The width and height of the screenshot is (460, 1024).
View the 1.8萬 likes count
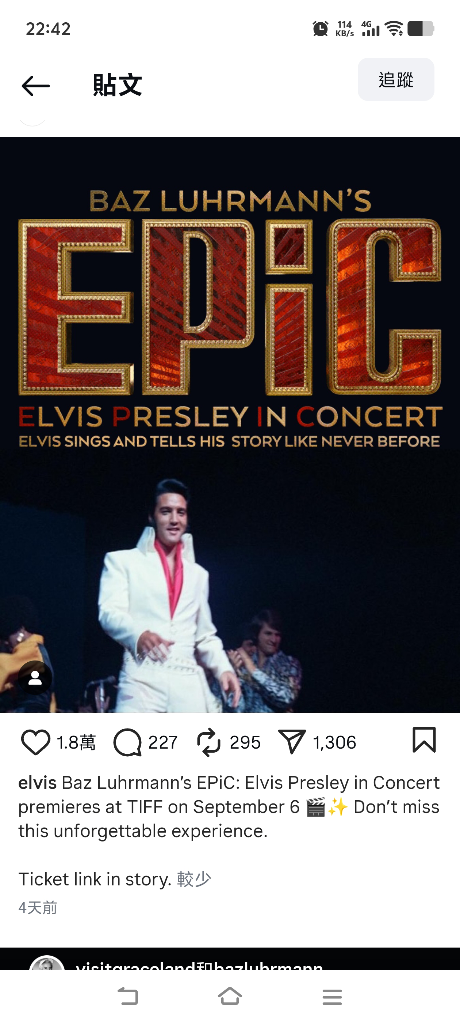tap(76, 743)
